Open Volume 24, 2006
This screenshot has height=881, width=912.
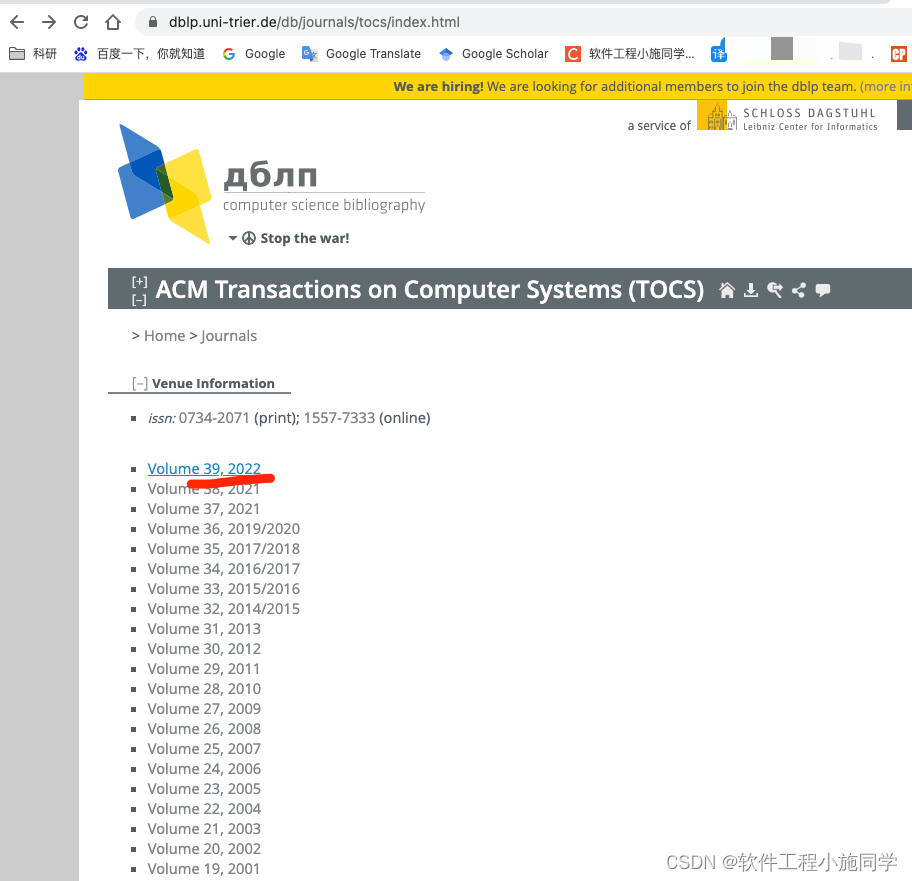pyautogui.click(x=204, y=769)
